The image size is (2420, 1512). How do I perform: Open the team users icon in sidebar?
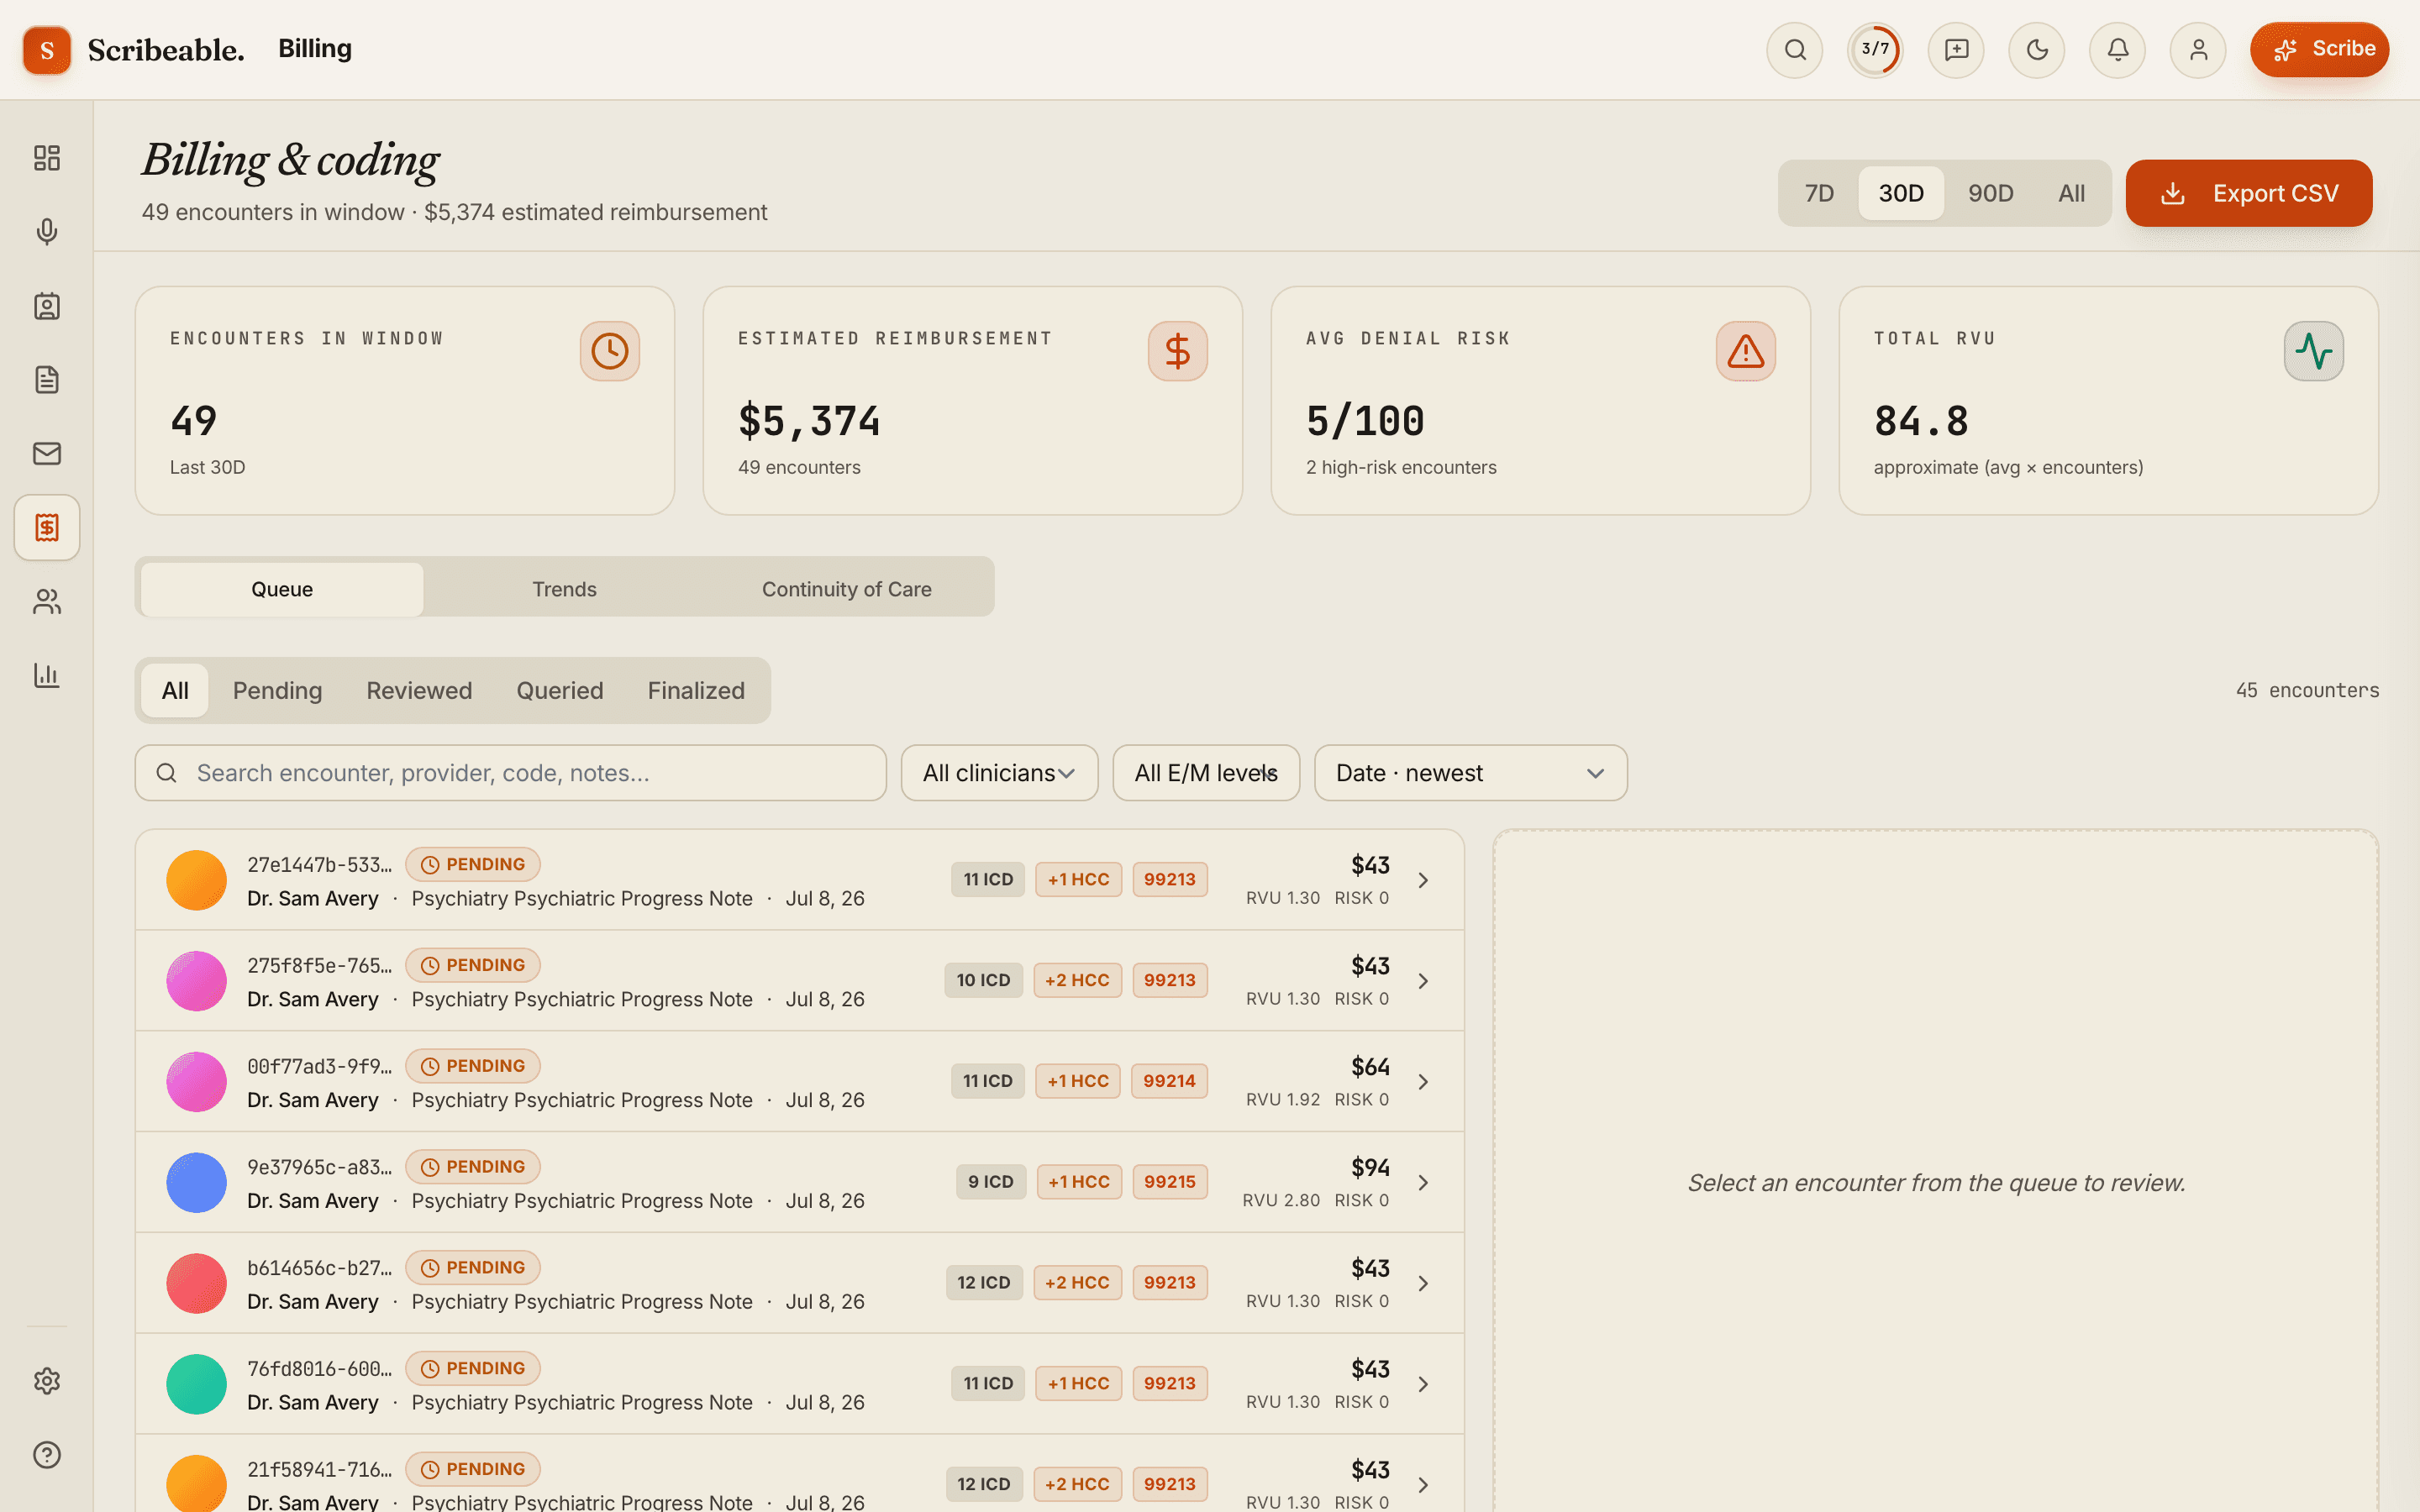click(x=47, y=601)
